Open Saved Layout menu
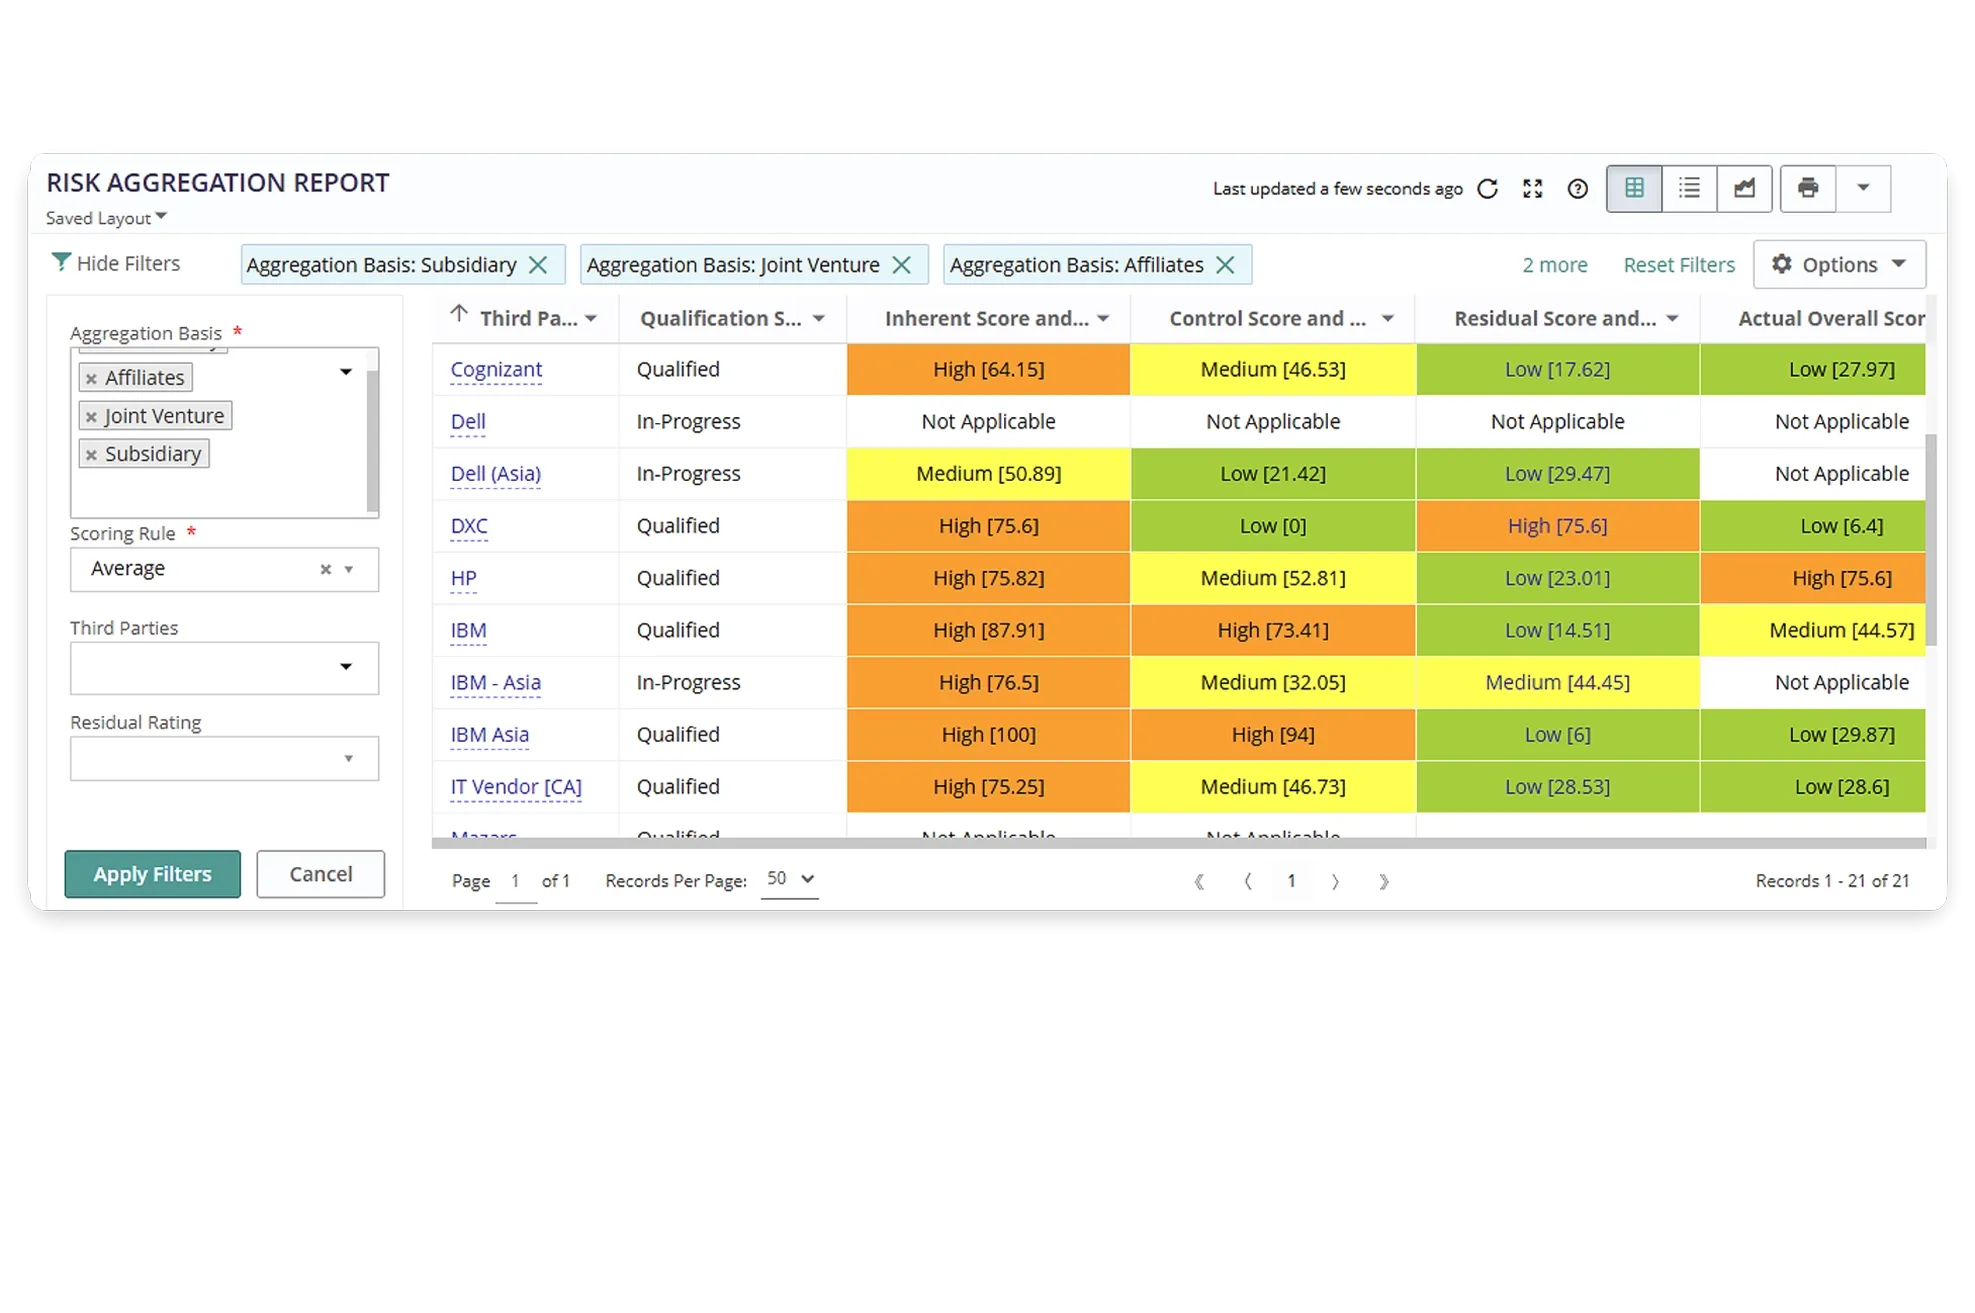 (106, 218)
